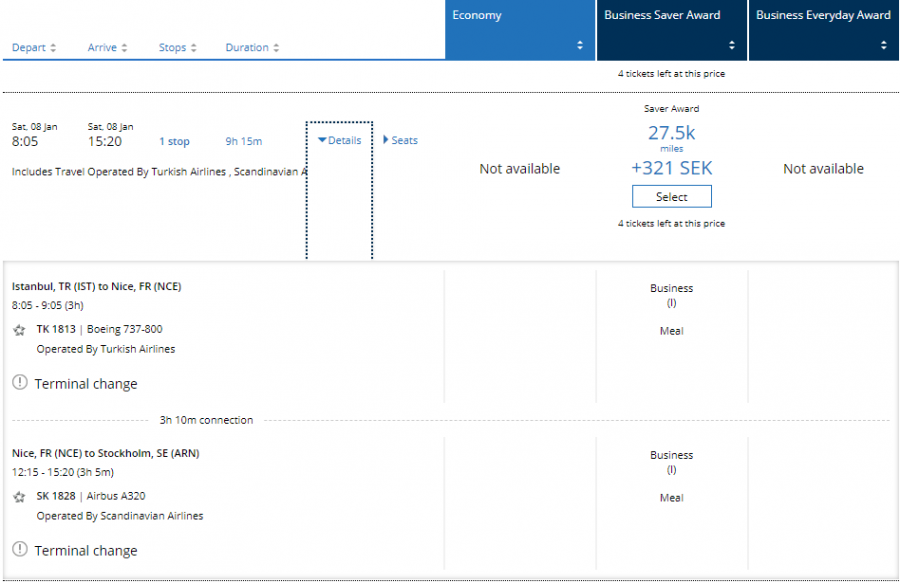
Task: Sort flights by Depart time
Action: (34, 48)
